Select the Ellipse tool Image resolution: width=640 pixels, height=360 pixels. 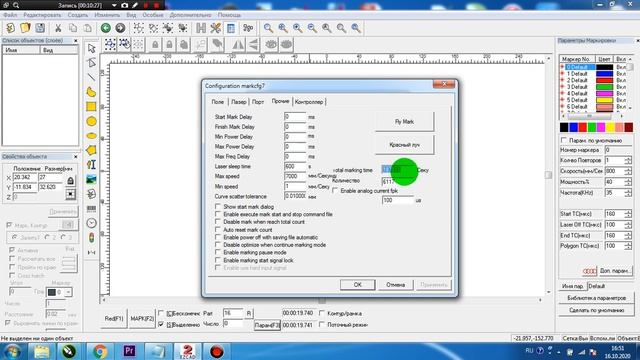click(91, 136)
